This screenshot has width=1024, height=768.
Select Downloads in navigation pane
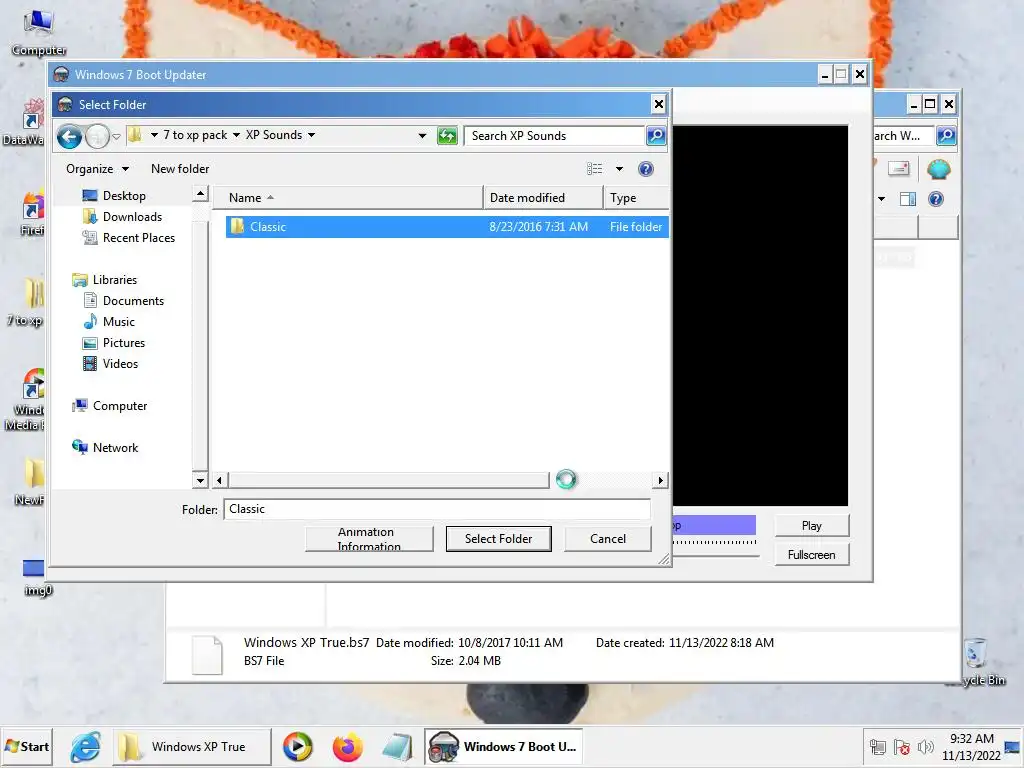point(132,217)
